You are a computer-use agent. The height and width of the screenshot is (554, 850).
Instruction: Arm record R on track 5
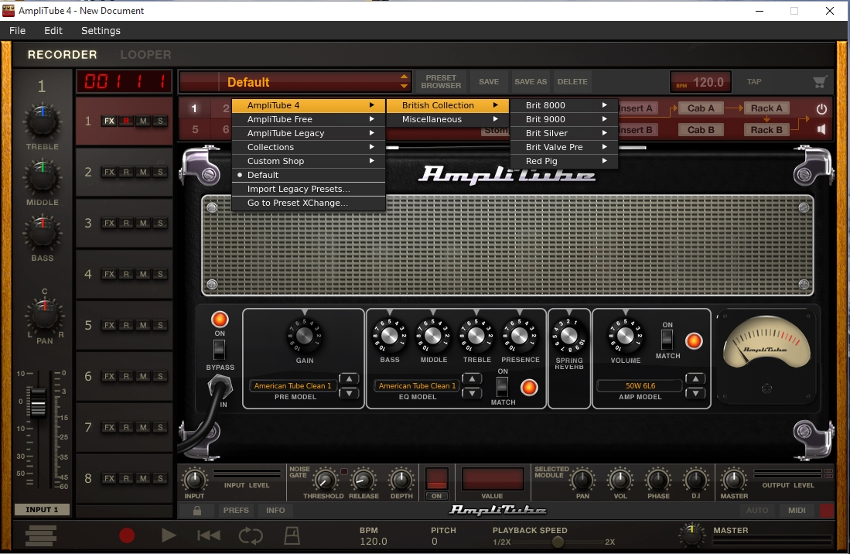point(126,325)
